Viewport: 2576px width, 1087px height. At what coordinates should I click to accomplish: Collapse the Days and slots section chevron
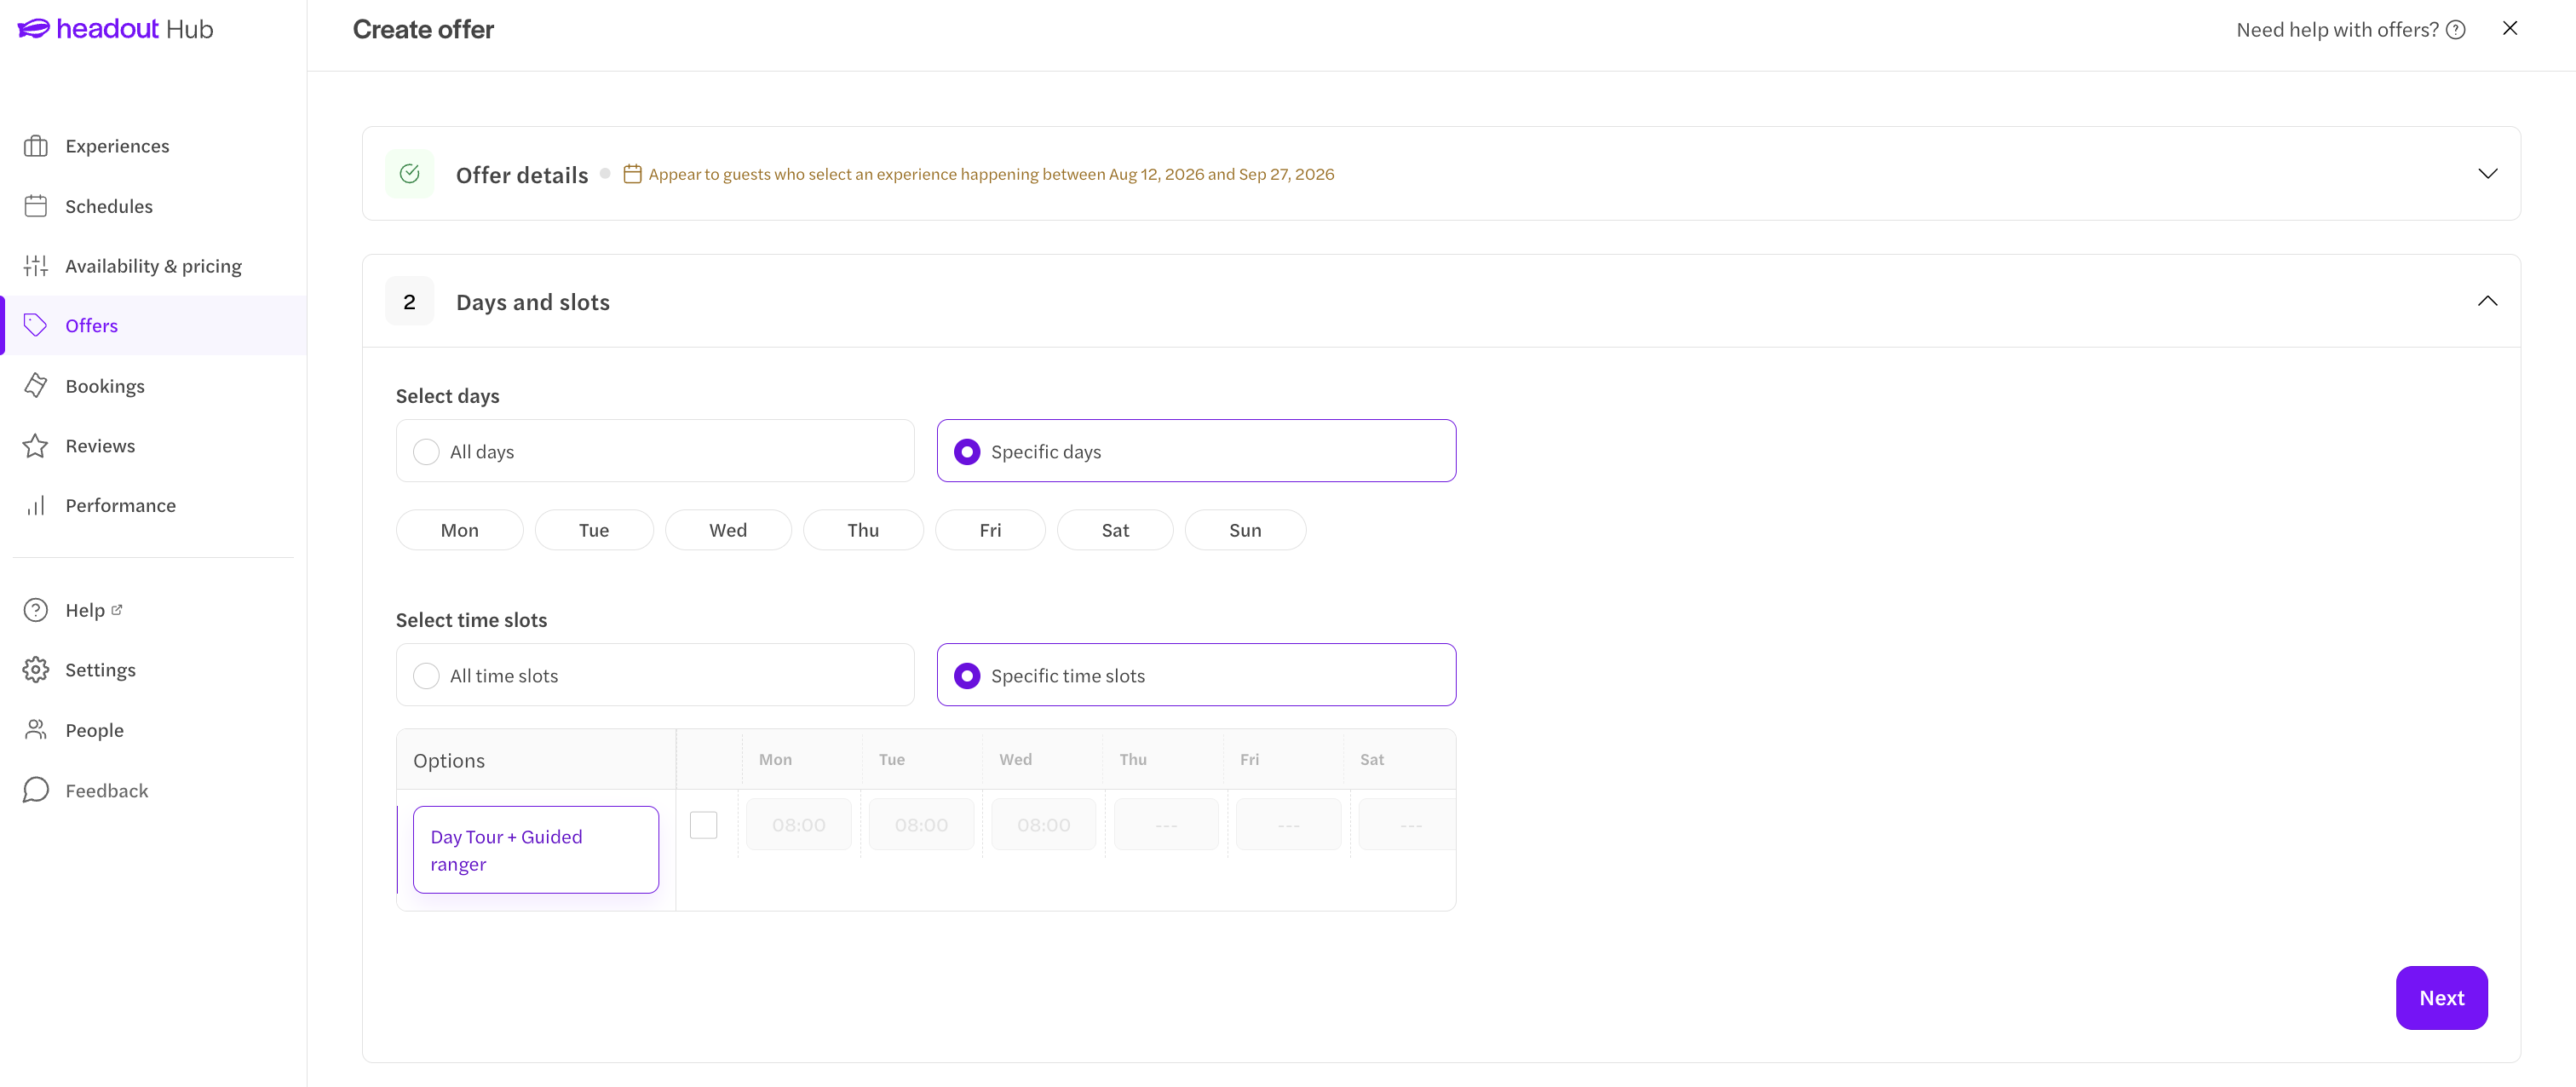point(2488,301)
